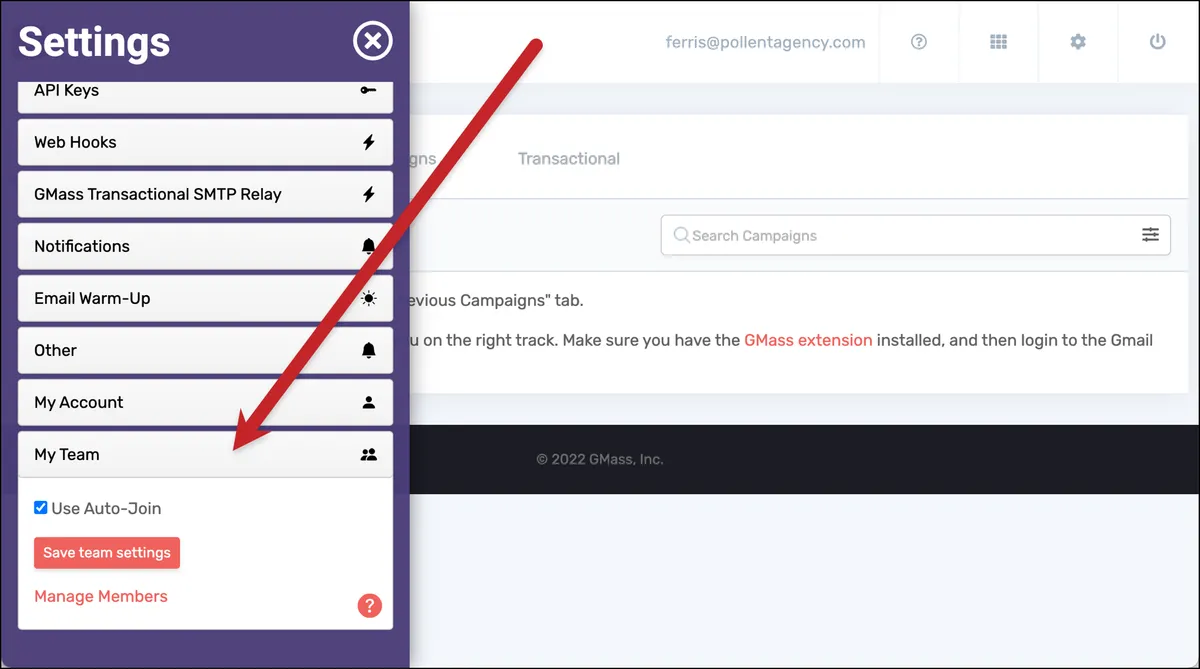The height and width of the screenshot is (669, 1200).
Task: Open the settings gear icon
Action: pos(1078,42)
